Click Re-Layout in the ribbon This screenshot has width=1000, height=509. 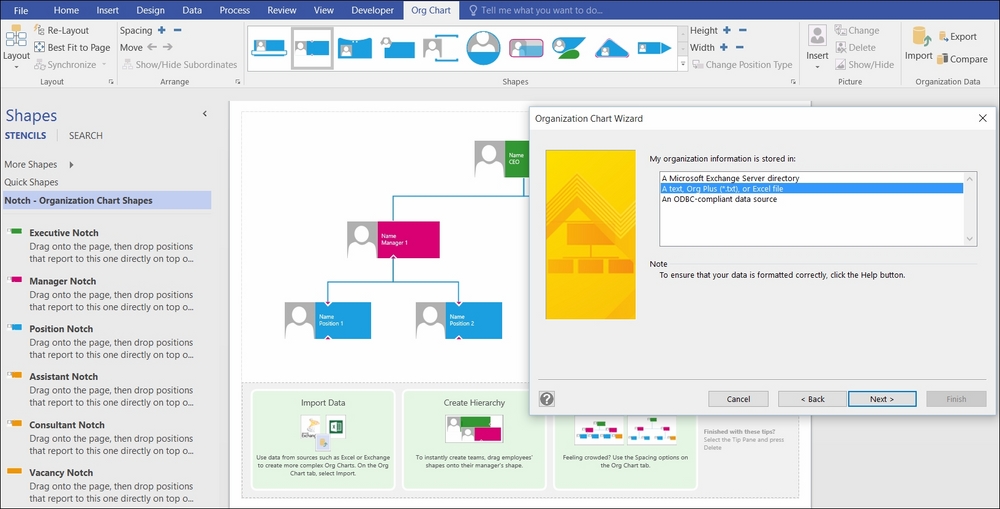point(62,30)
